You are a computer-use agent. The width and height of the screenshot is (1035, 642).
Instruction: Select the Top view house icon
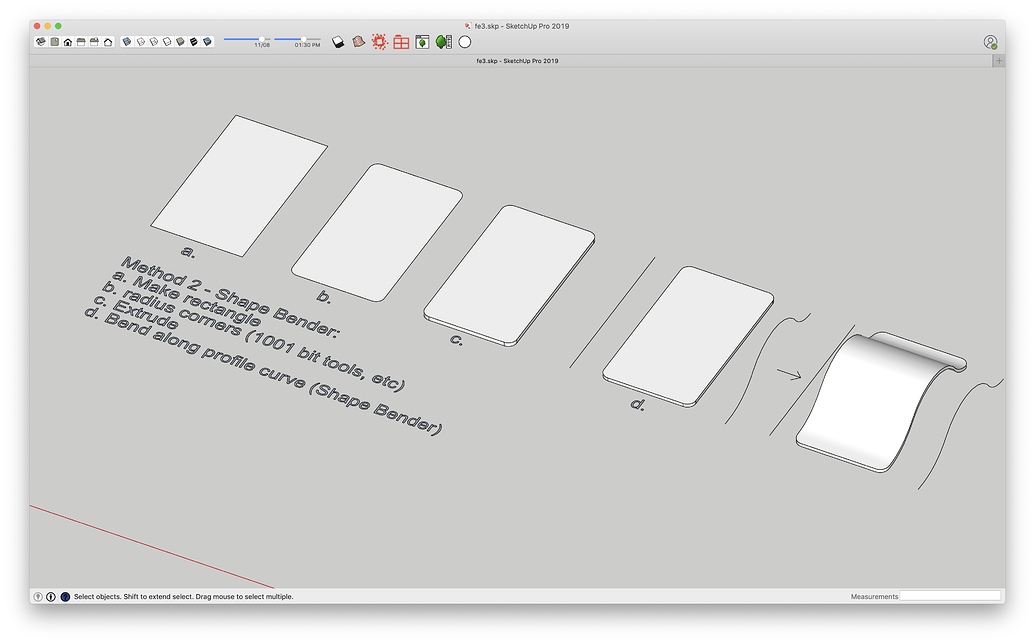tap(55, 42)
